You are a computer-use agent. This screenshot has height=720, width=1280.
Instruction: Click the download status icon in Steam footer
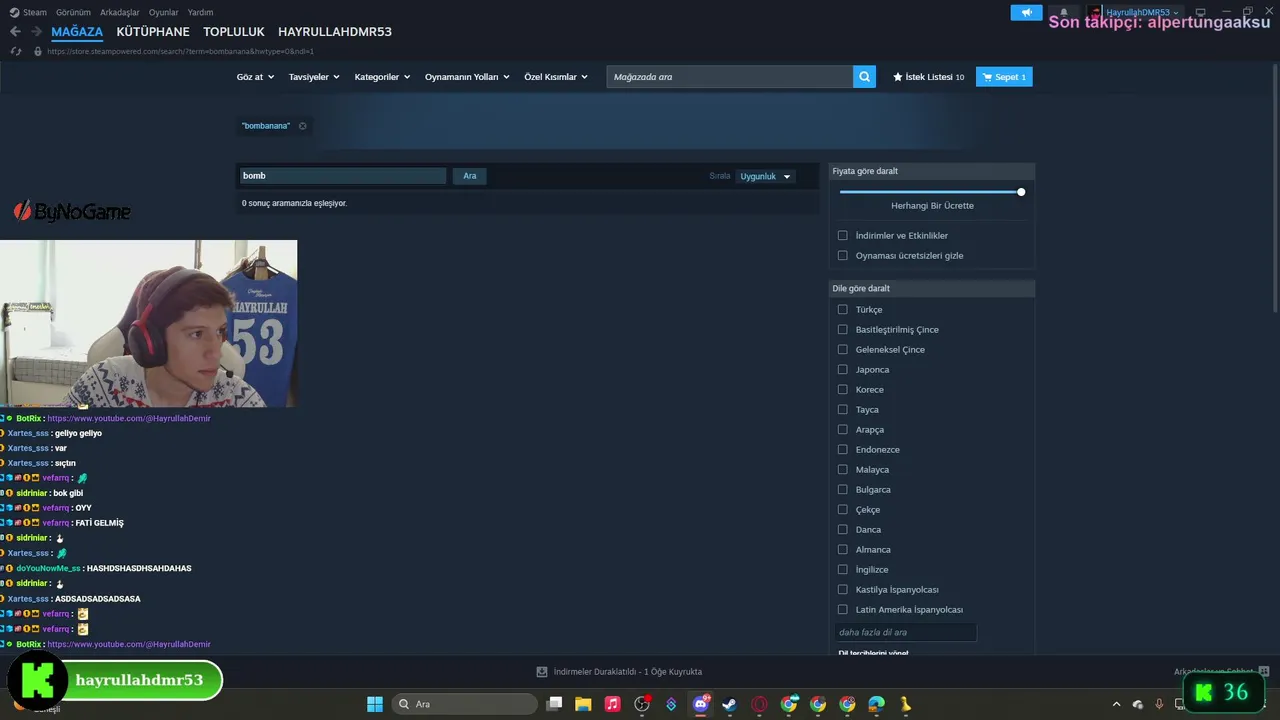click(542, 672)
